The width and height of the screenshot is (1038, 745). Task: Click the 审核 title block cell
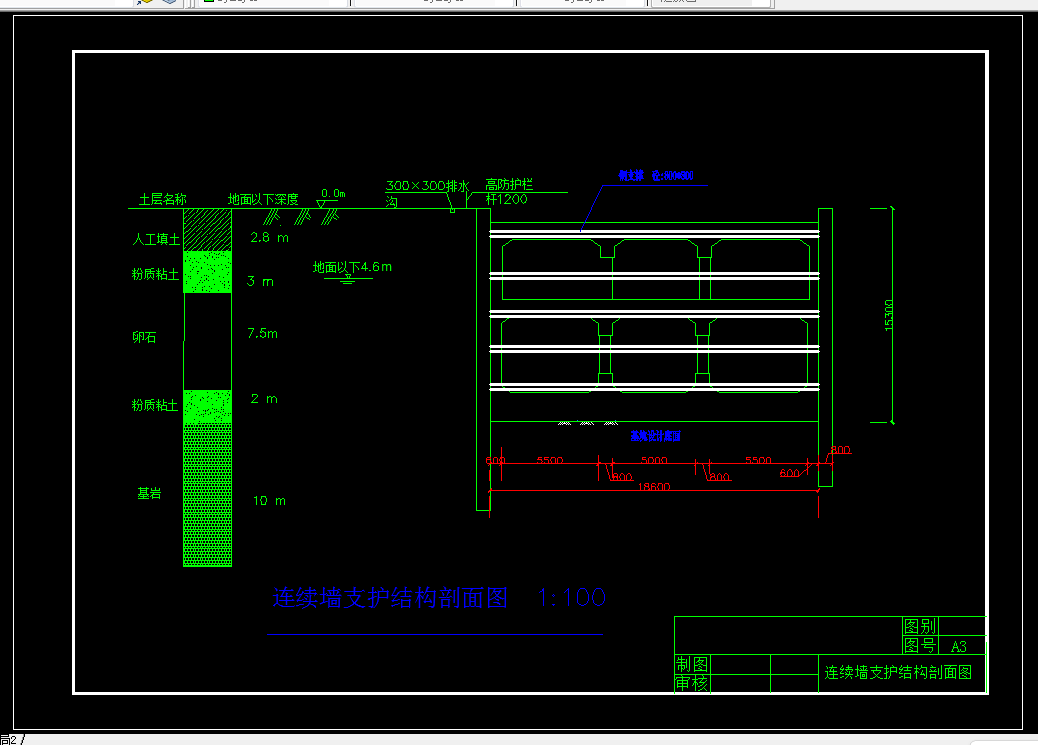[692, 683]
